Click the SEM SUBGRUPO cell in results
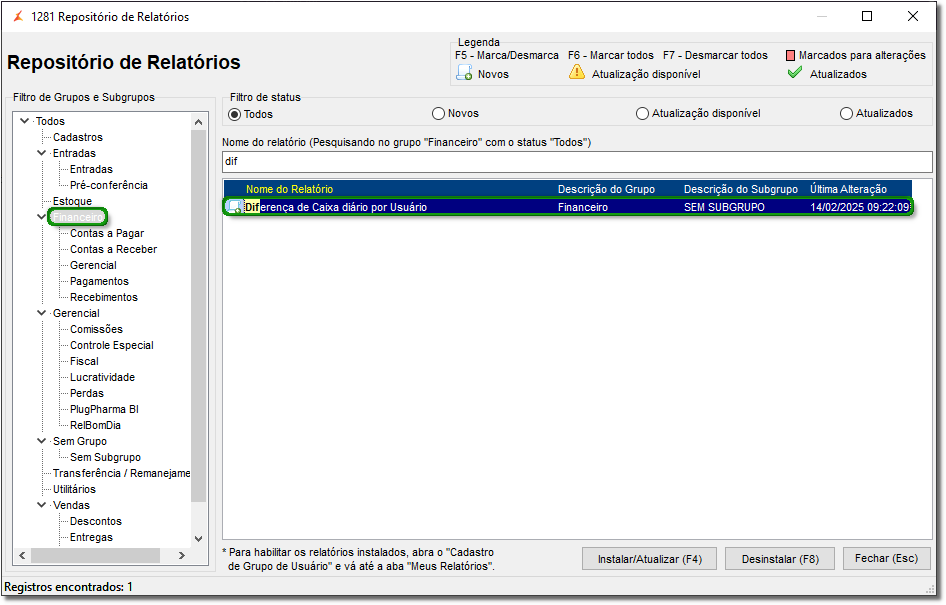Image resolution: width=946 pixels, height=605 pixels. click(724, 207)
